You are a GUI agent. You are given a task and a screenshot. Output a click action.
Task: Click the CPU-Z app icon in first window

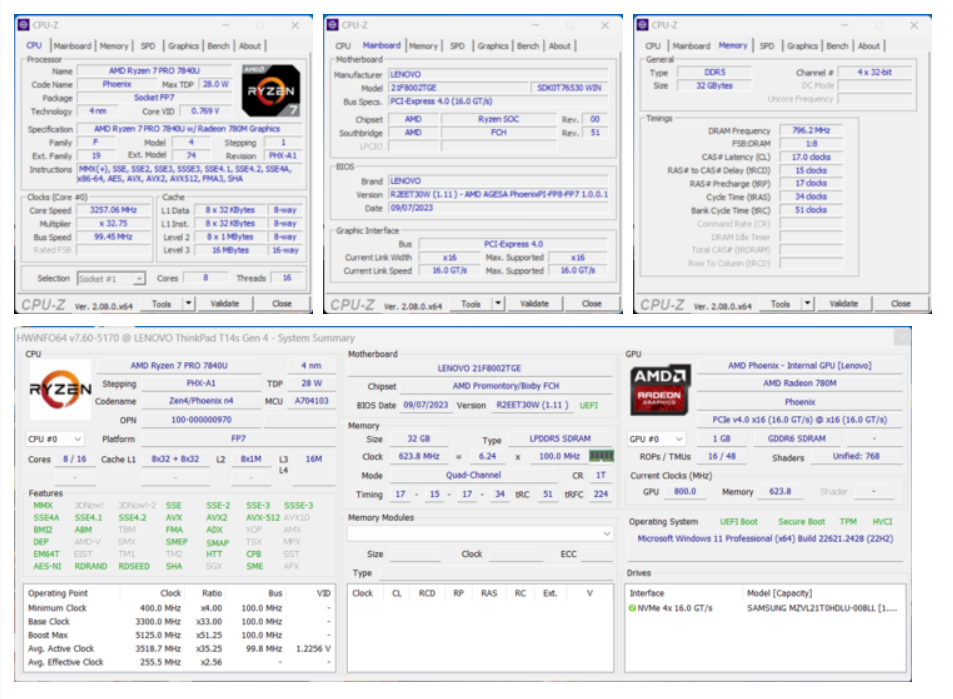pos(24,25)
